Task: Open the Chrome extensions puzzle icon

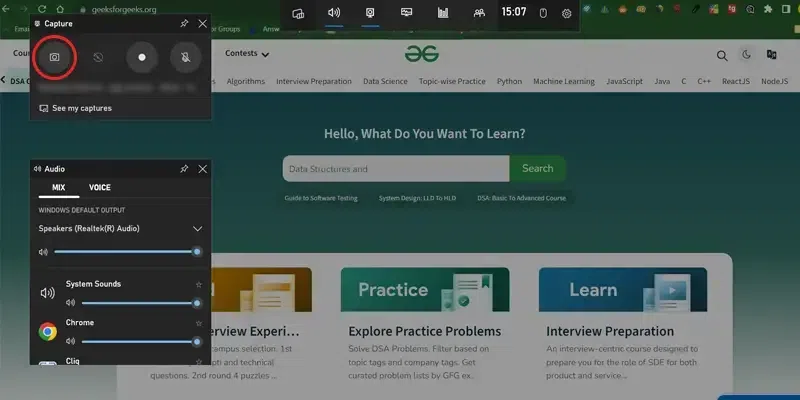Action: tap(768, 9)
